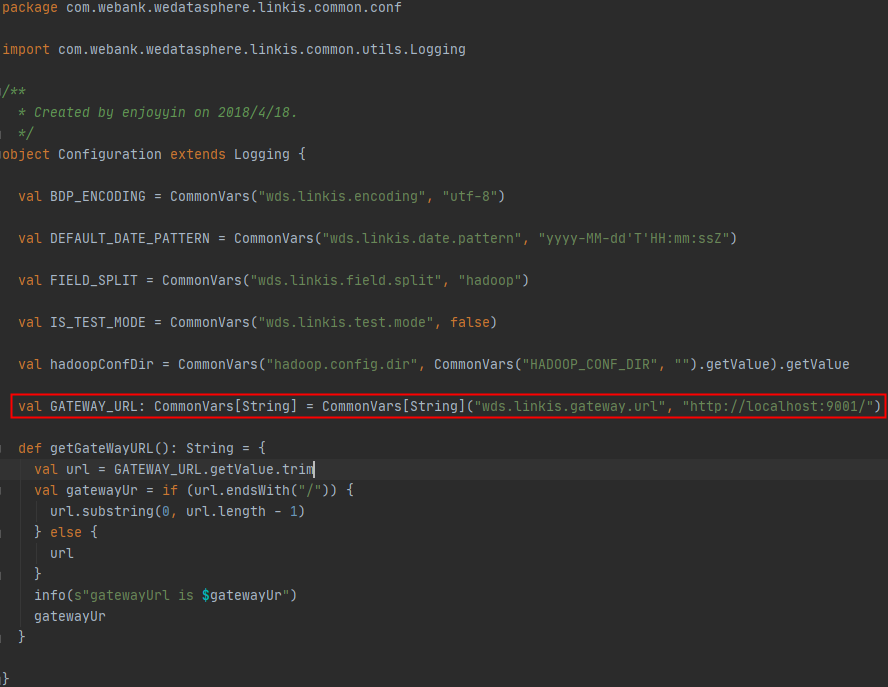Click 'url.length' in the substring arguments
Screen dimensions: 888x687
pyautogui.click(x=225, y=511)
